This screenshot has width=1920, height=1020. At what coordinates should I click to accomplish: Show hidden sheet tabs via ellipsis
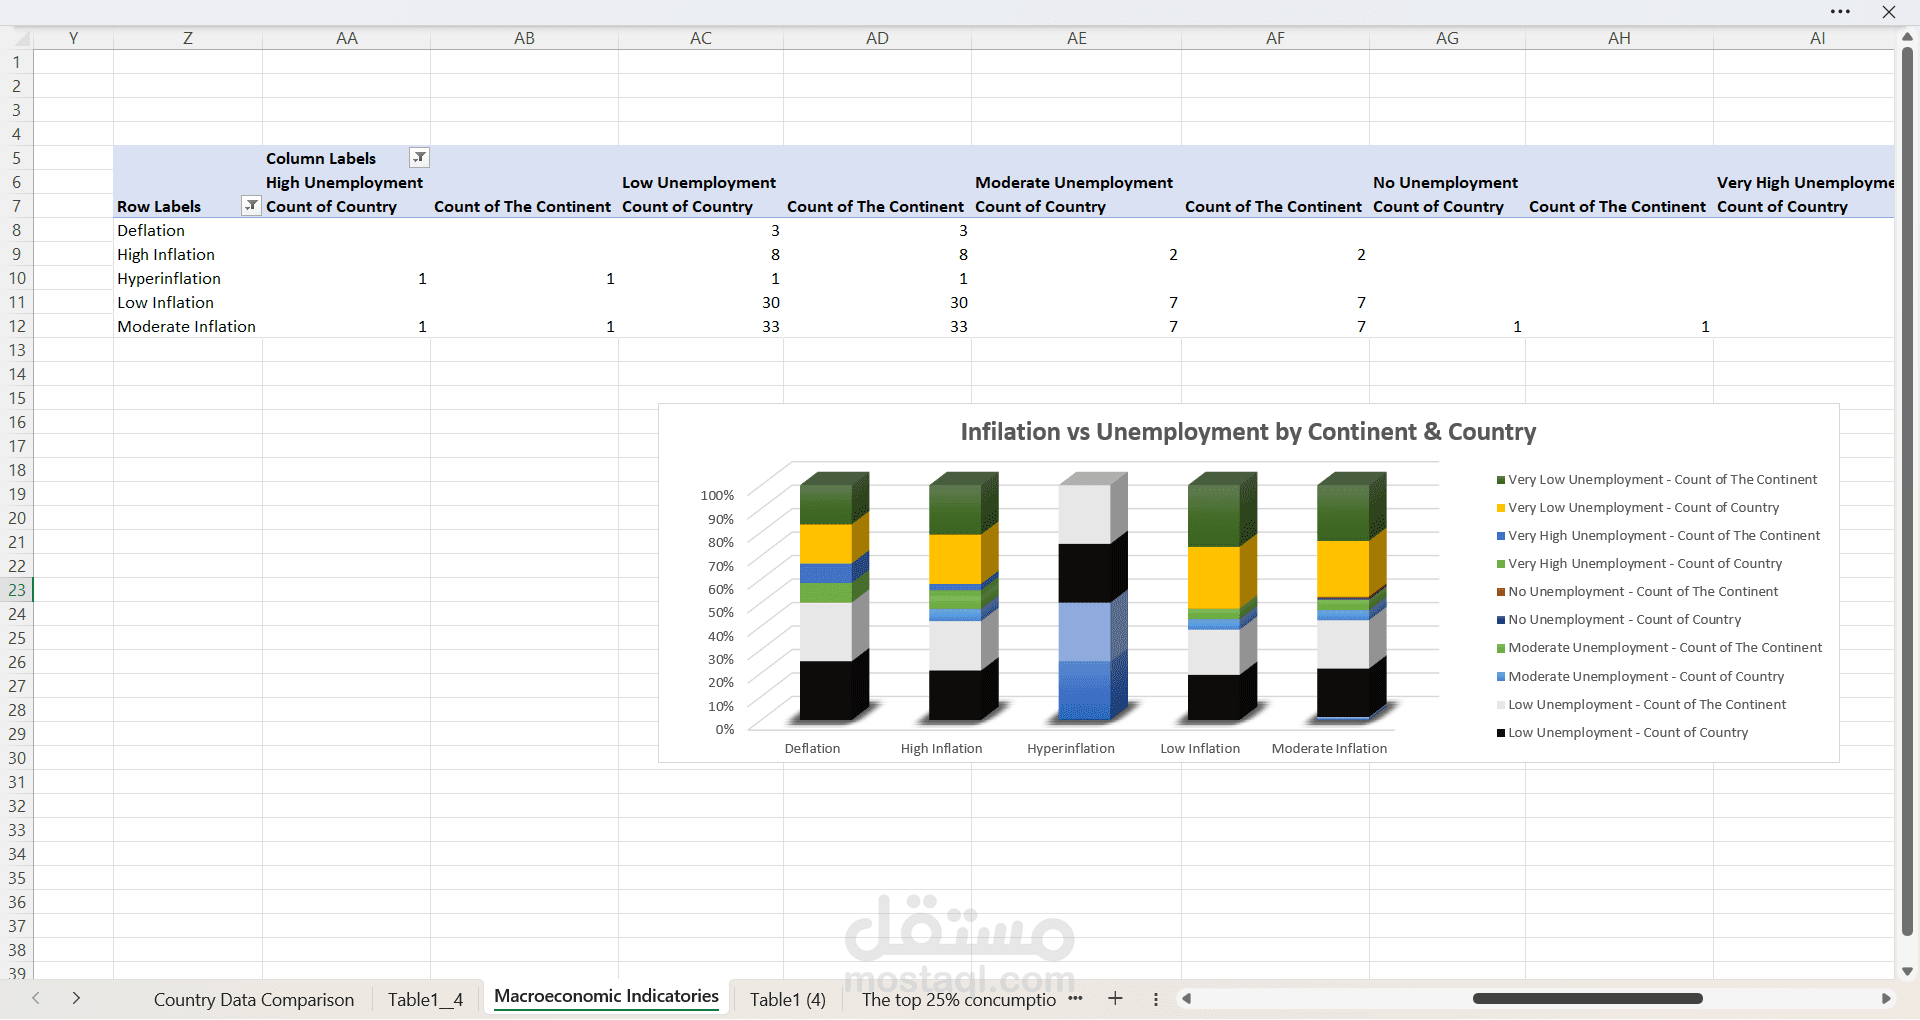[1075, 999]
